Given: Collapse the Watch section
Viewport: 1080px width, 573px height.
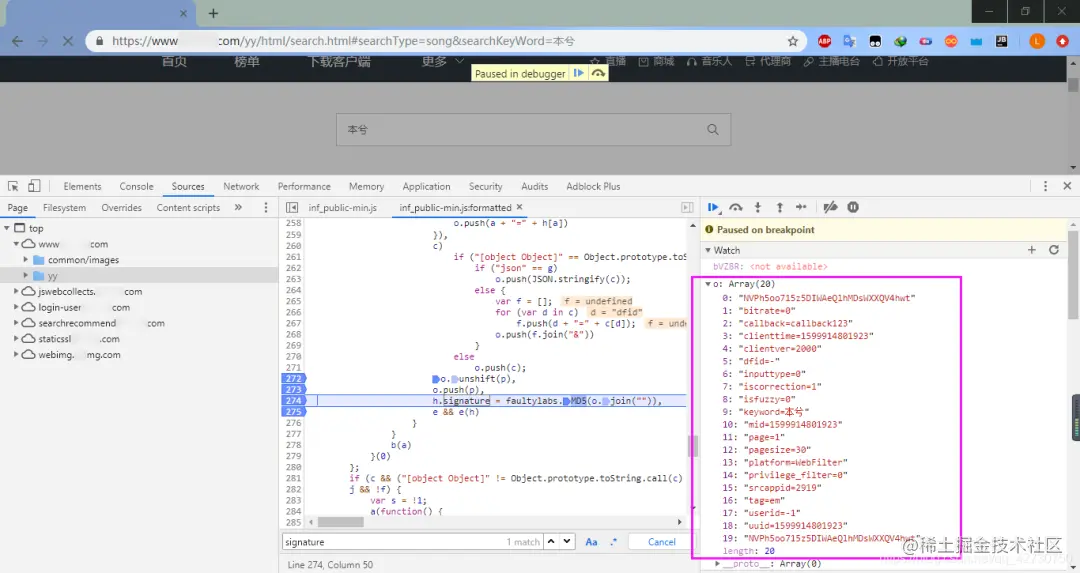Looking at the screenshot, I should click(709, 250).
